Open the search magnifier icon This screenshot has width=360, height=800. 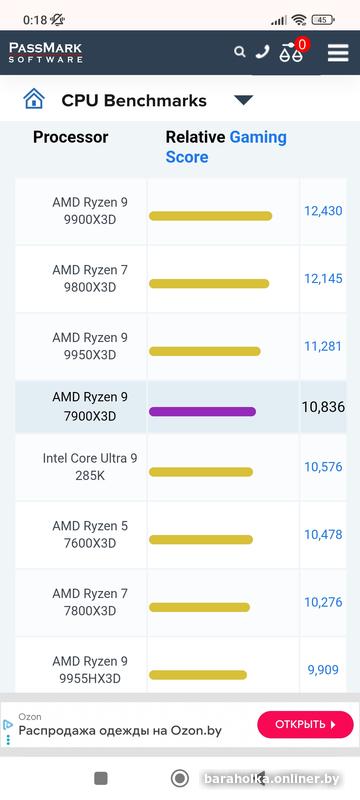tap(239, 52)
